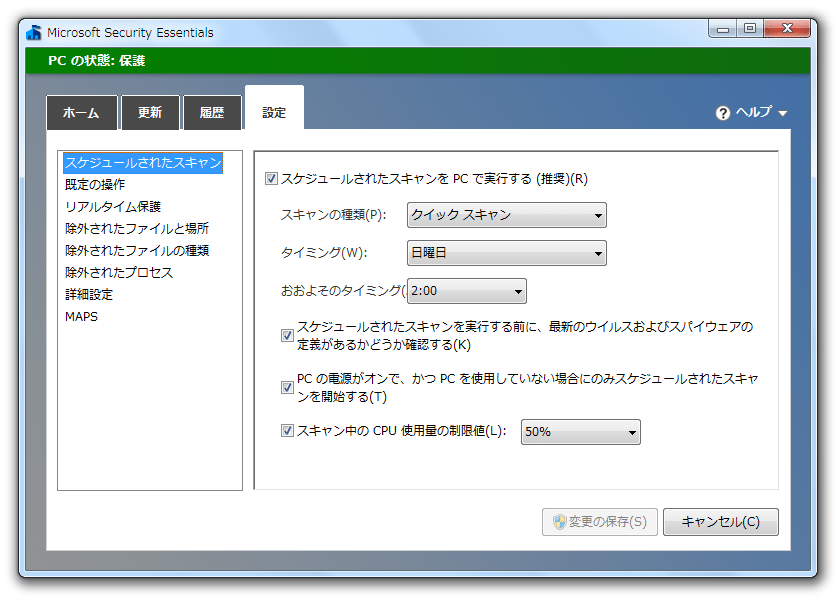Screen dimensions: 839x599
Task: Click the Microsoft Security Essentials title bar icon
Action: pyautogui.click(x=34, y=33)
